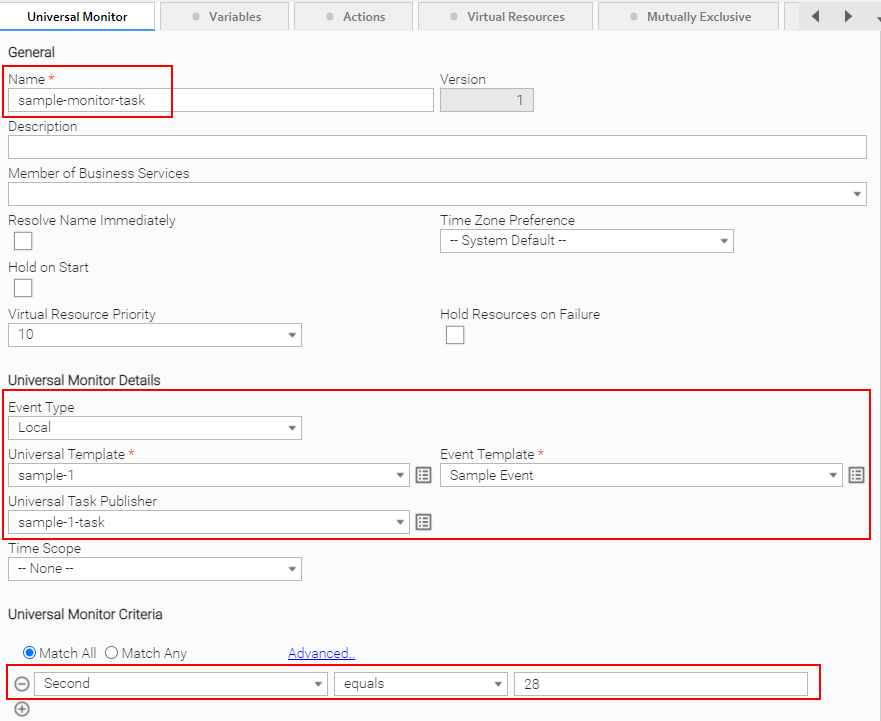This screenshot has width=881, height=721.
Task: Add a new monitor criteria row
Action: (x=22, y=709)
